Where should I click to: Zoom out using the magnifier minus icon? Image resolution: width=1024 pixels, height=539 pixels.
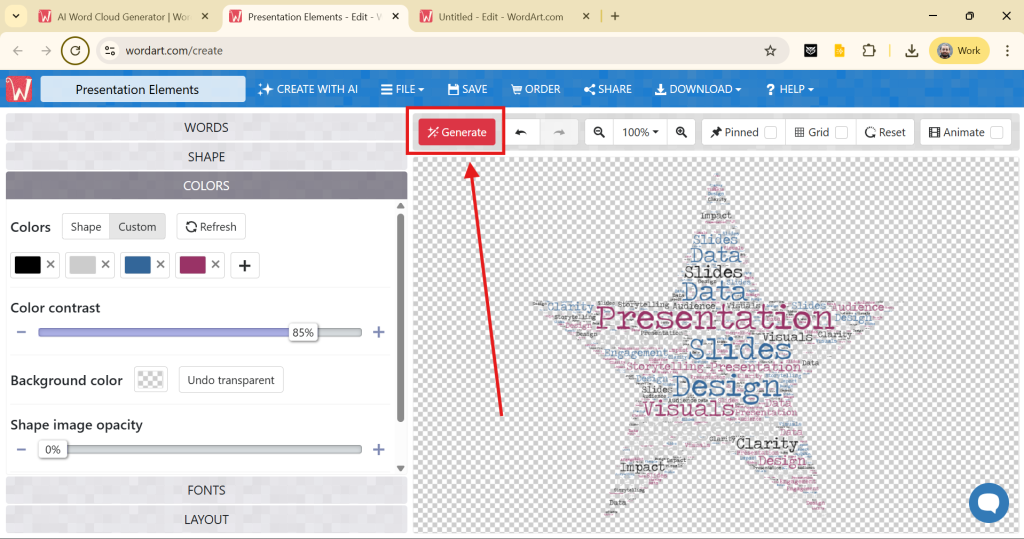pyautogui.click(x=598, y=132)
